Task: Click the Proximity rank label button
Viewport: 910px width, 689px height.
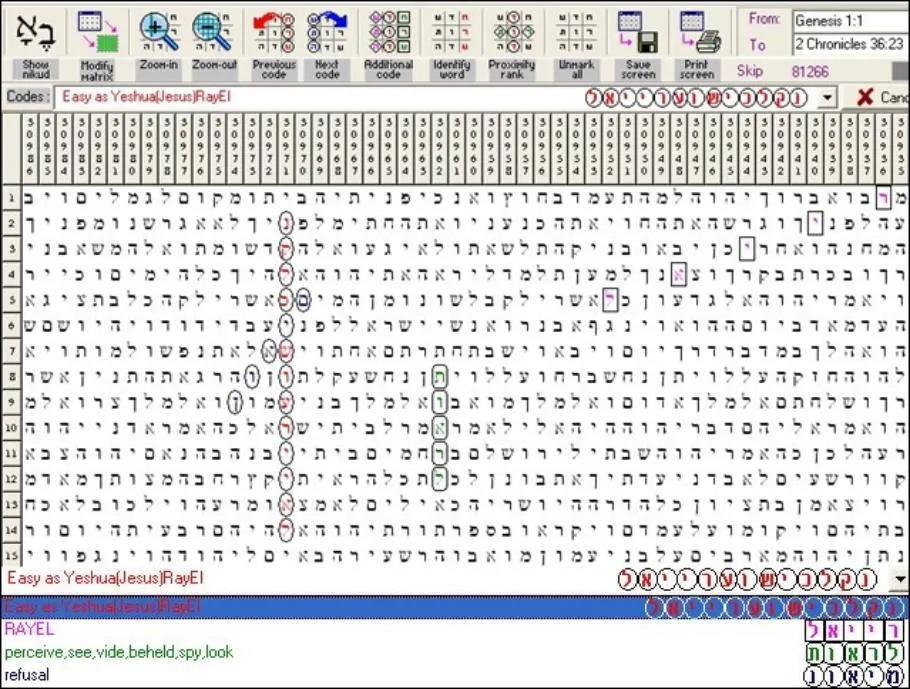Action: click(x=511, y=70)
